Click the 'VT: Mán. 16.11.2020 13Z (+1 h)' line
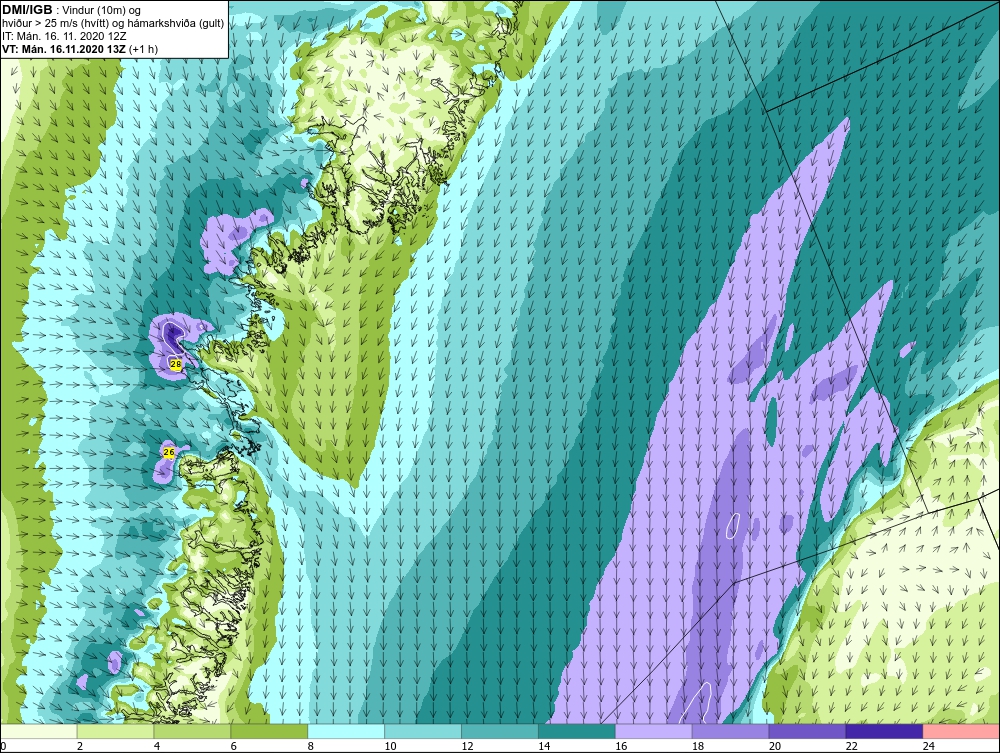This screenshot has height=753, width=1000. click(80, 49)
